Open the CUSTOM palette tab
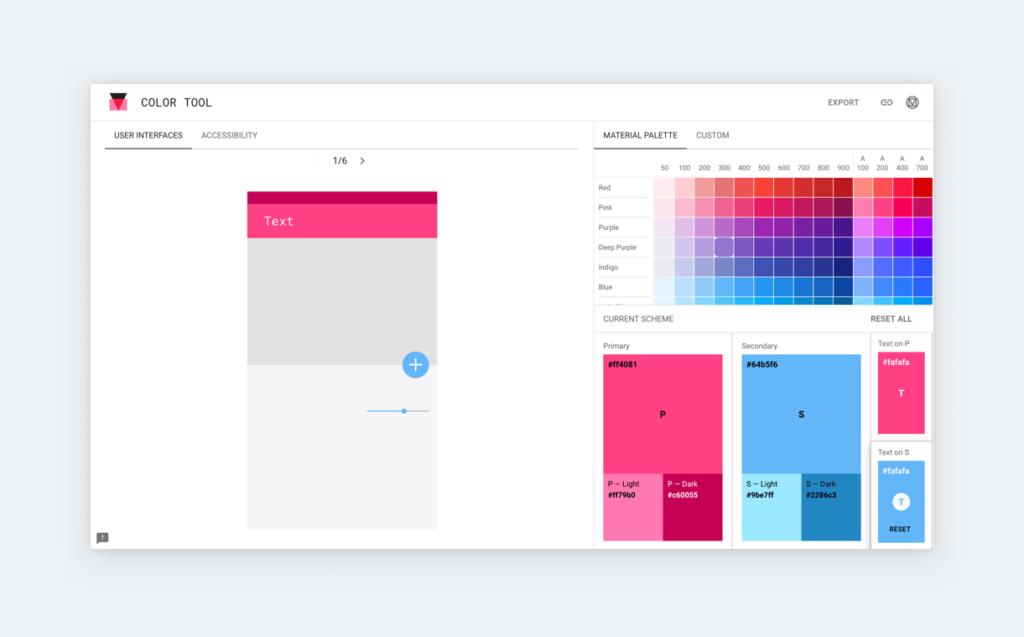1024x637 pixels. click(x=712, y=135)
